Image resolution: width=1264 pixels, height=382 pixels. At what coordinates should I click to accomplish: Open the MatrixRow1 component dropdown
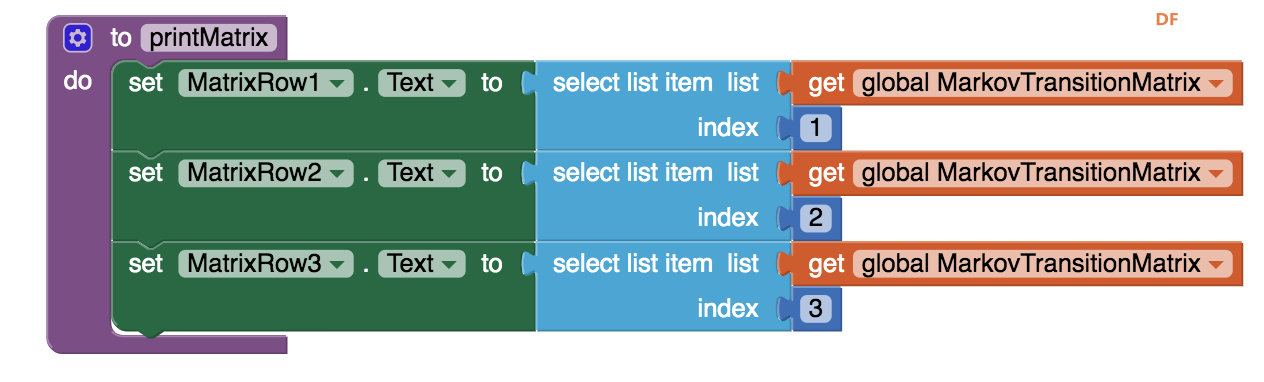click(266, 83)
